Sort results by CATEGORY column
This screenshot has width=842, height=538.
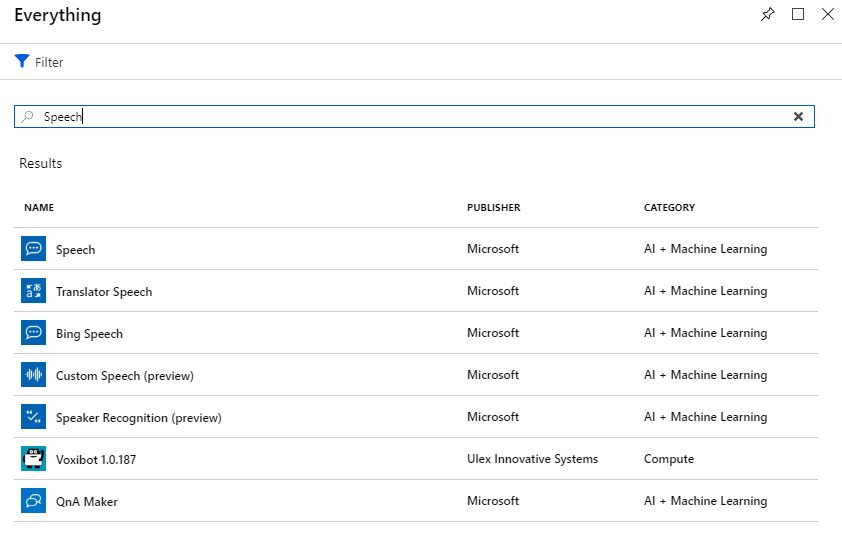point(669,208)
